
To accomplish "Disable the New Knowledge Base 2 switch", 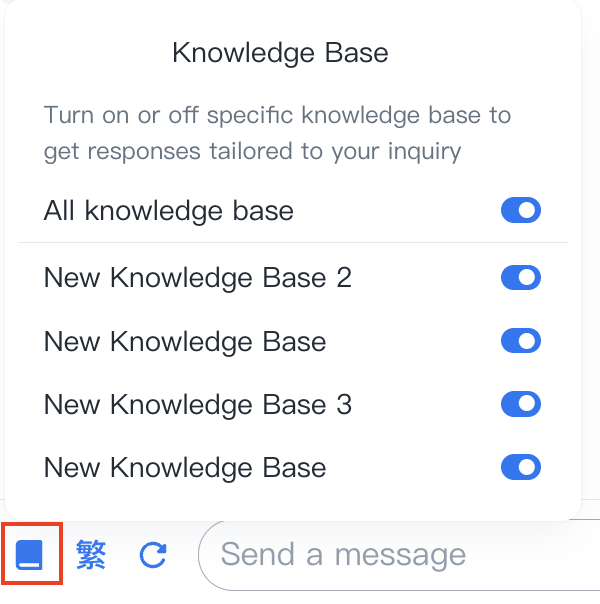I will [x=520, y=277].
